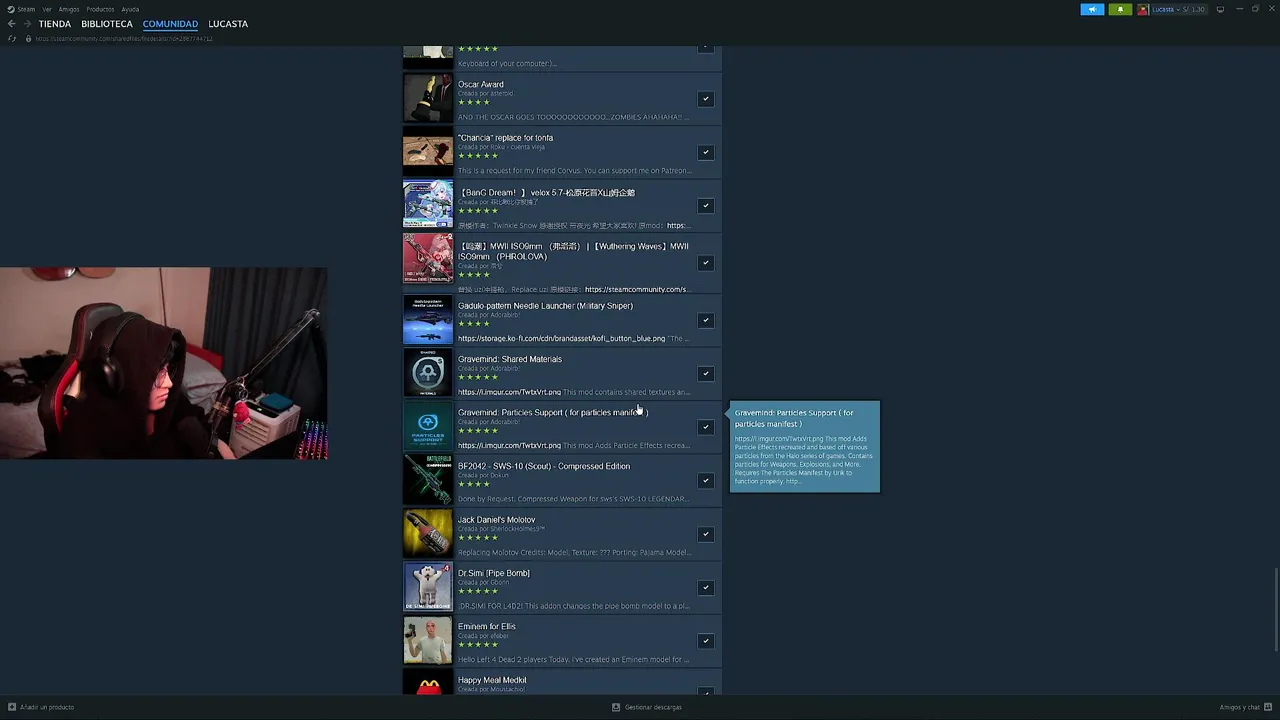
Task: Reload the page with the refresh icon
Action: pyautogui.click(x=12, y=38)
